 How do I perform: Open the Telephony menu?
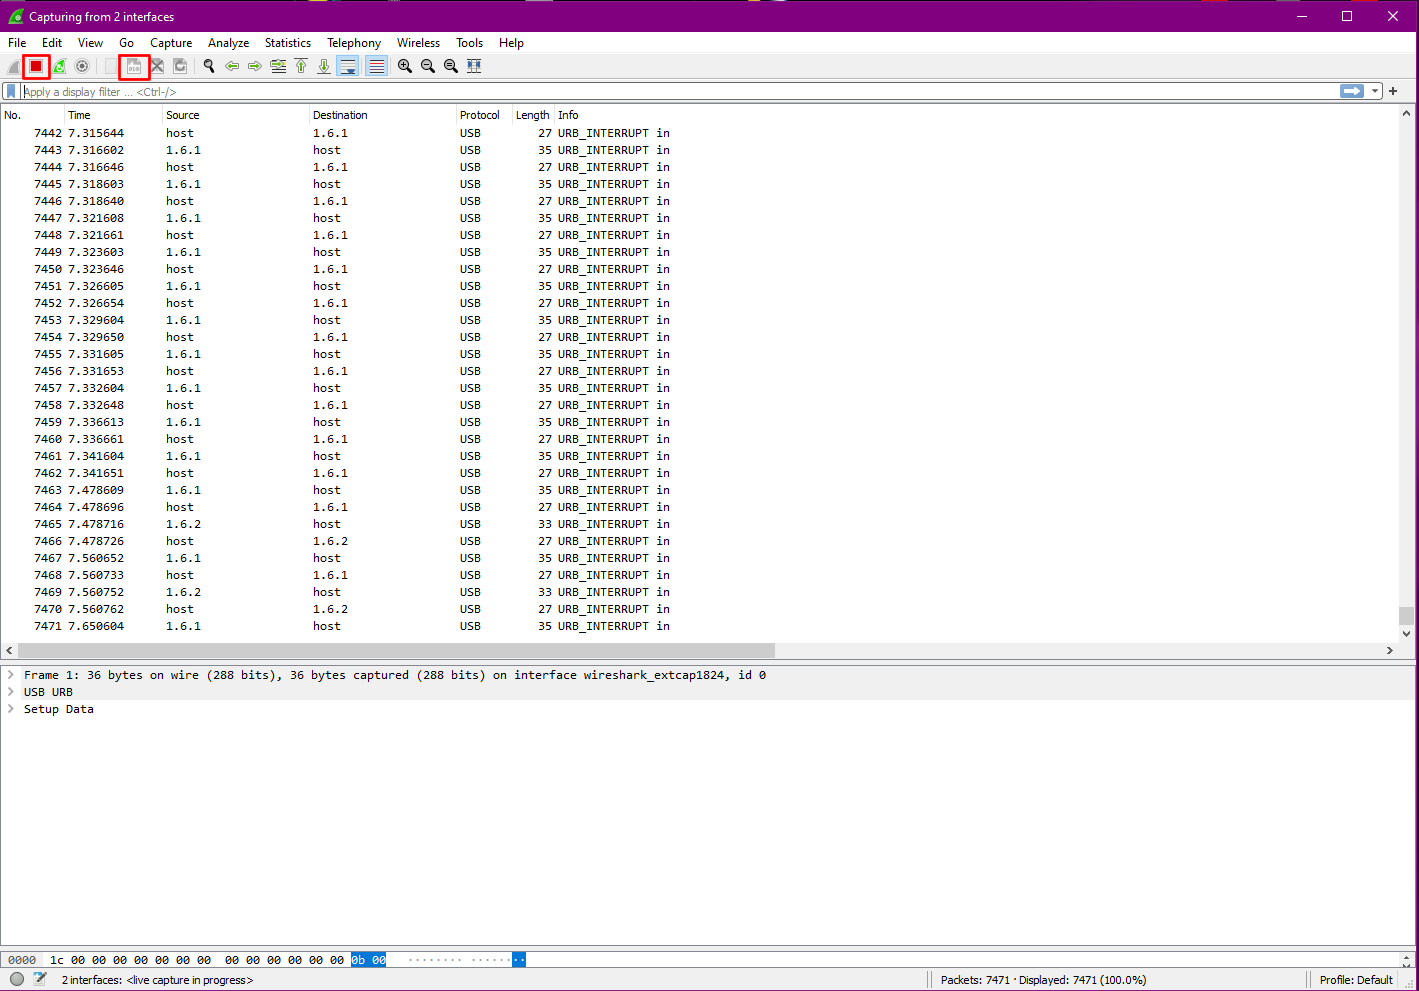354,43
